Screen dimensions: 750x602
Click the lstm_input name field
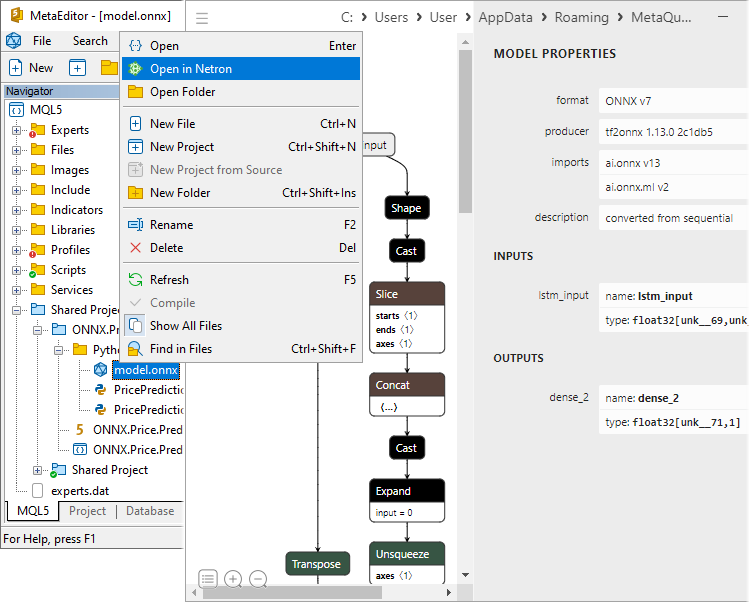pos(673,296)
